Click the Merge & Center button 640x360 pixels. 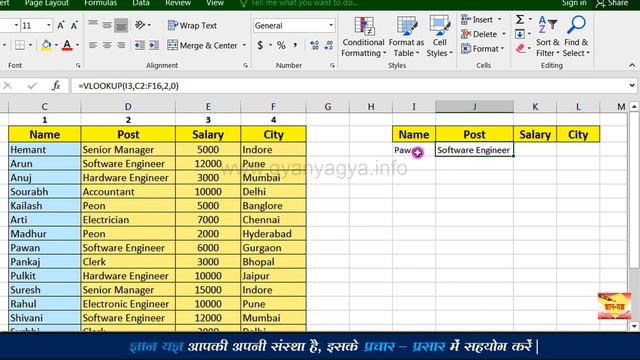(202, 45)
